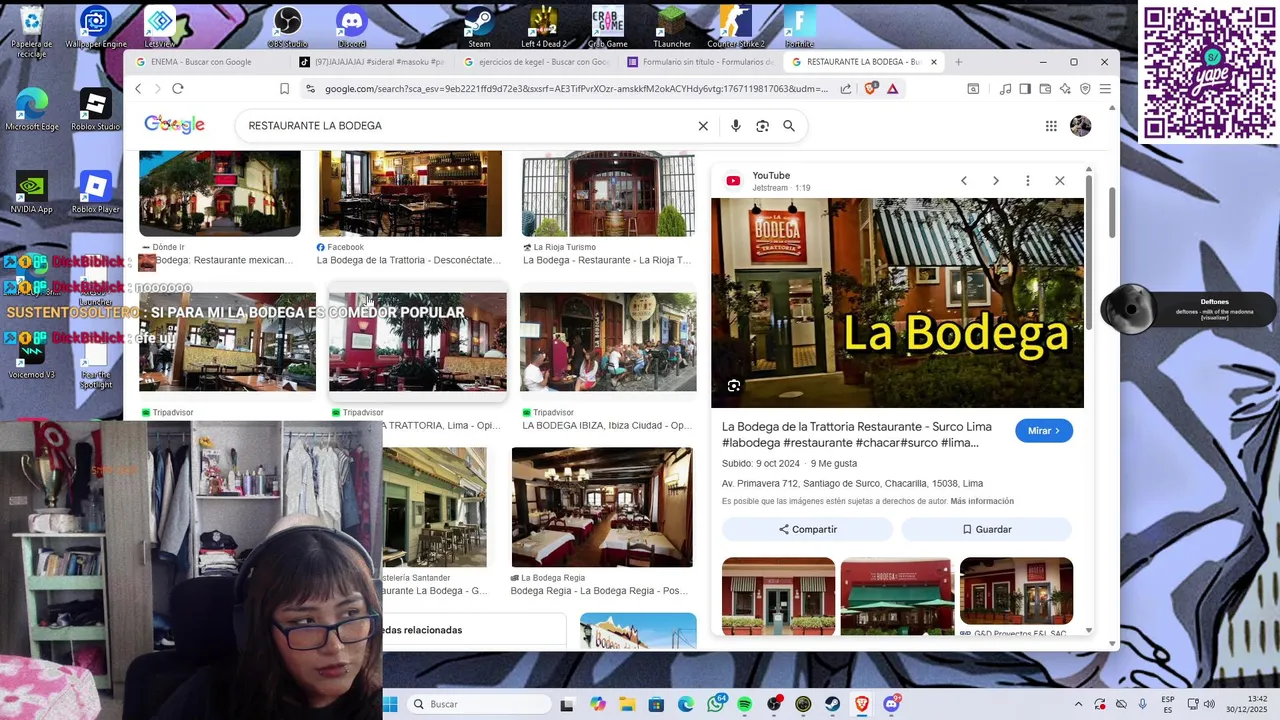This screenshot has height=720, width=1280.
Task: Open WhatsApp from the taskbar
Action: click(x=716, y=704)
